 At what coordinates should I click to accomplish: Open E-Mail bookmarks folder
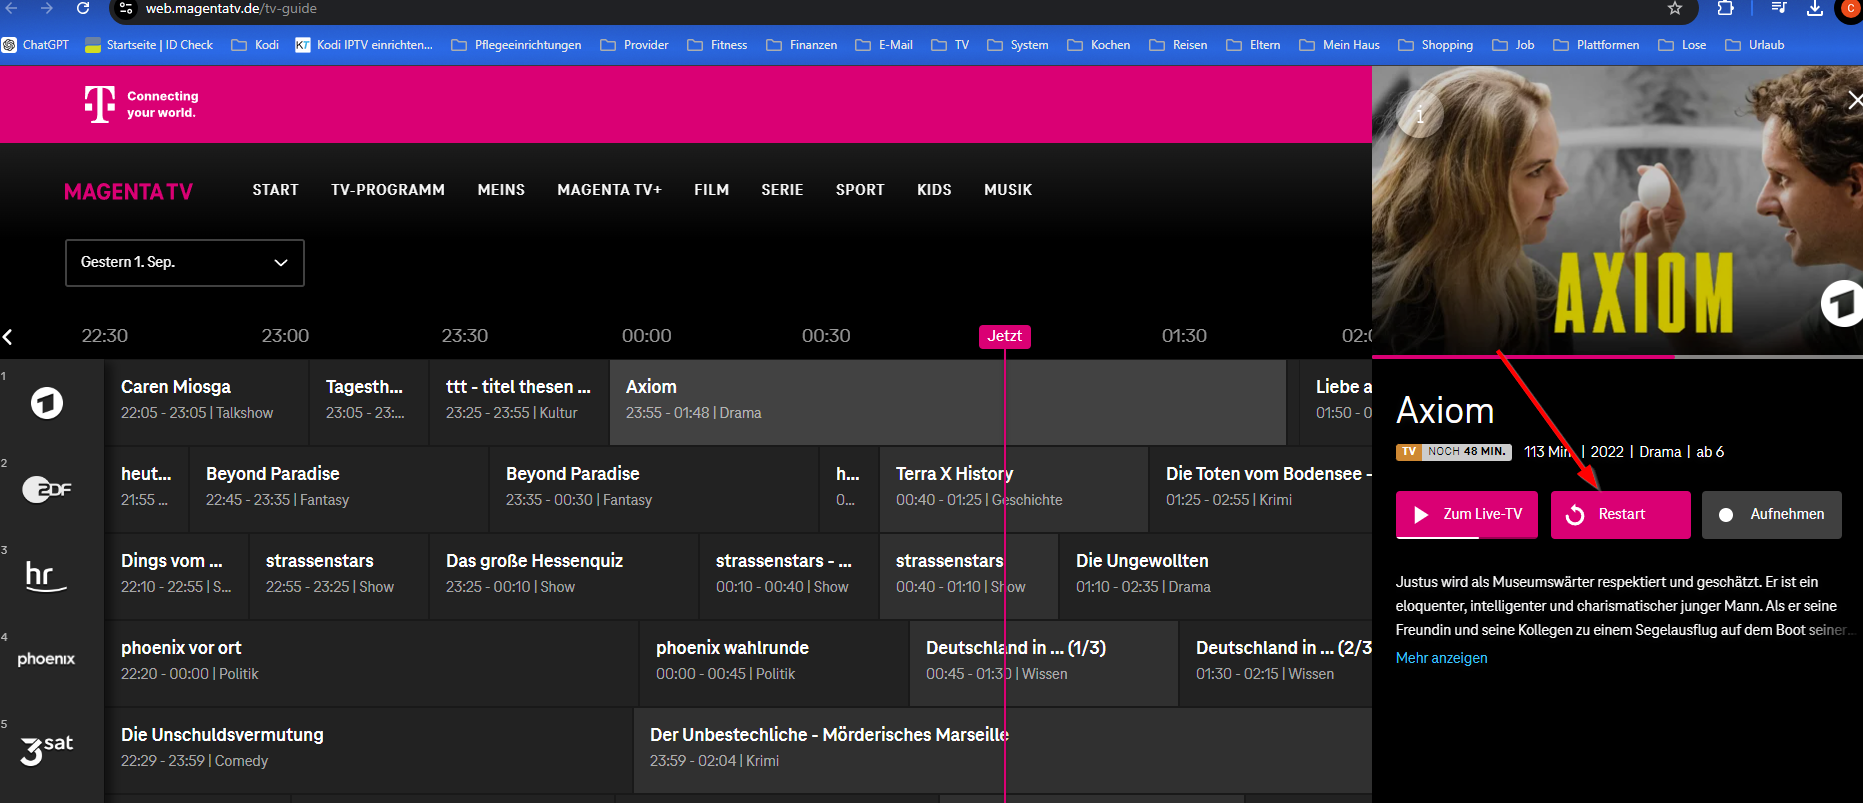(884, 45)
